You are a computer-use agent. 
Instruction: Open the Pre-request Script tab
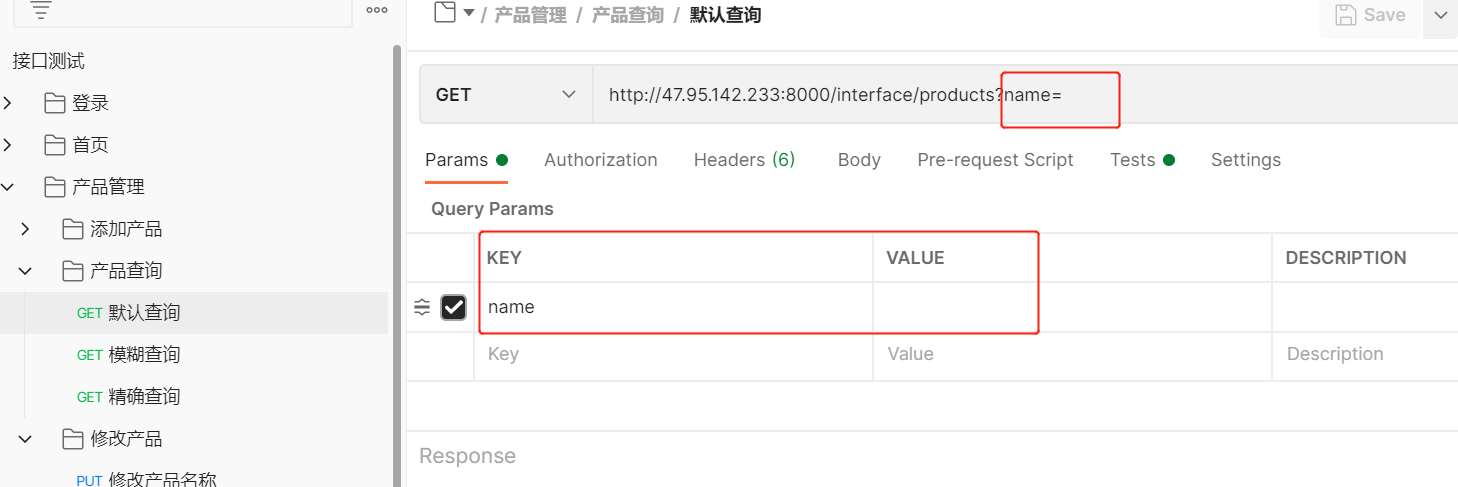tap(995, 160)
